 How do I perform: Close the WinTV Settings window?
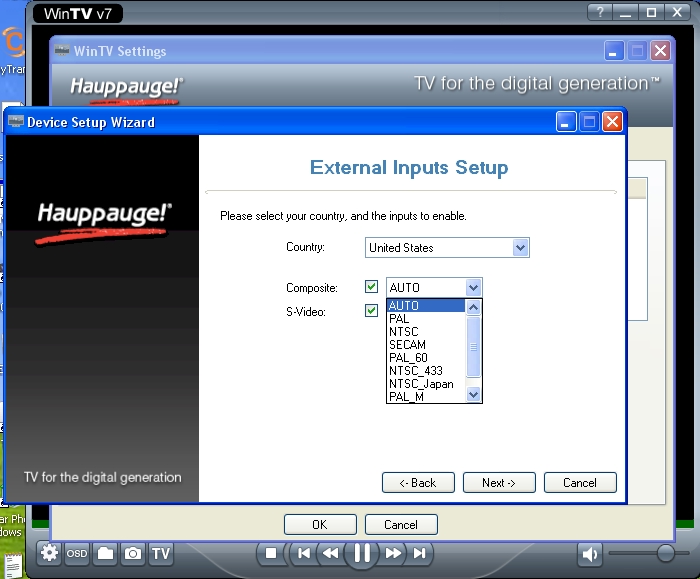[660, 50]
